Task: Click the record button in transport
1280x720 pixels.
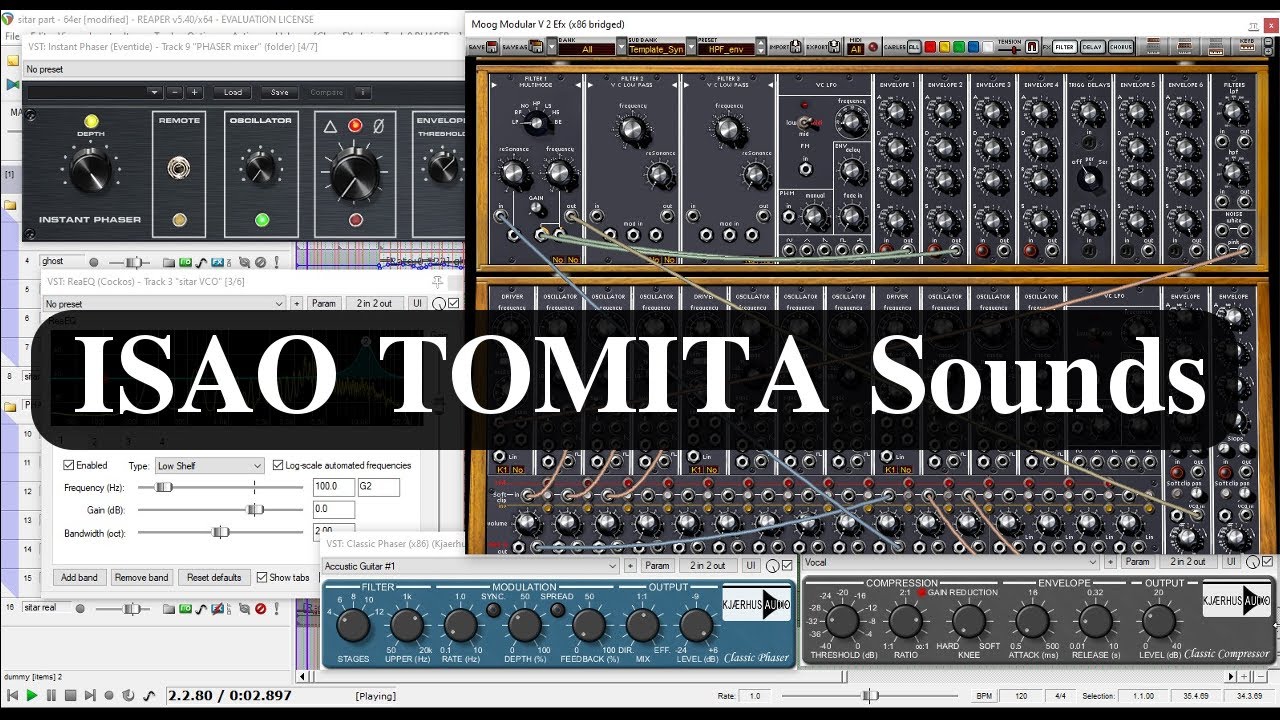Action: click(x=109, y=695)
